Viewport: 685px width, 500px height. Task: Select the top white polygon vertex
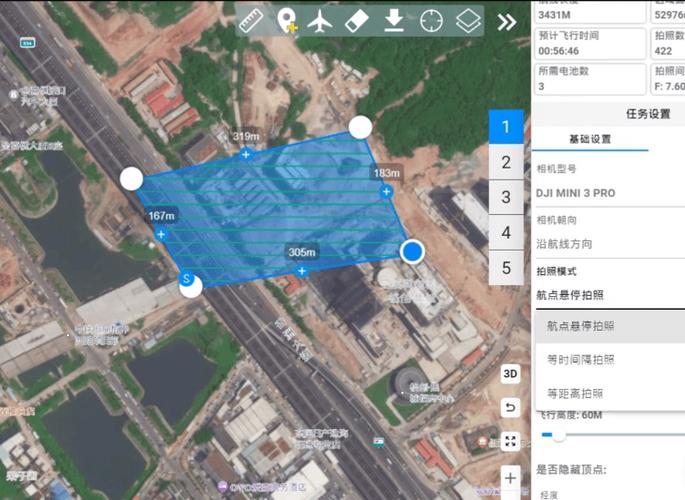(360, 128)
